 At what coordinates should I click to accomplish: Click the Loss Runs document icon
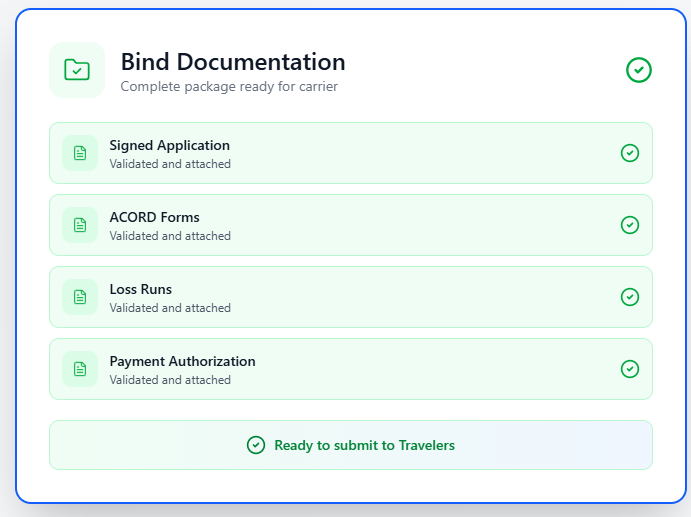tap(80, 297)
